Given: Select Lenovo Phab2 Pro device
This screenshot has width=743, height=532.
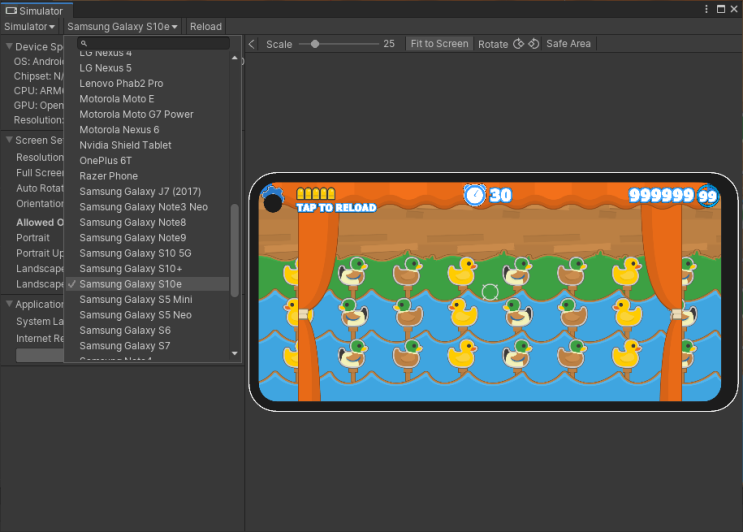Looking at the screenshot, I should tap(147, 83).
